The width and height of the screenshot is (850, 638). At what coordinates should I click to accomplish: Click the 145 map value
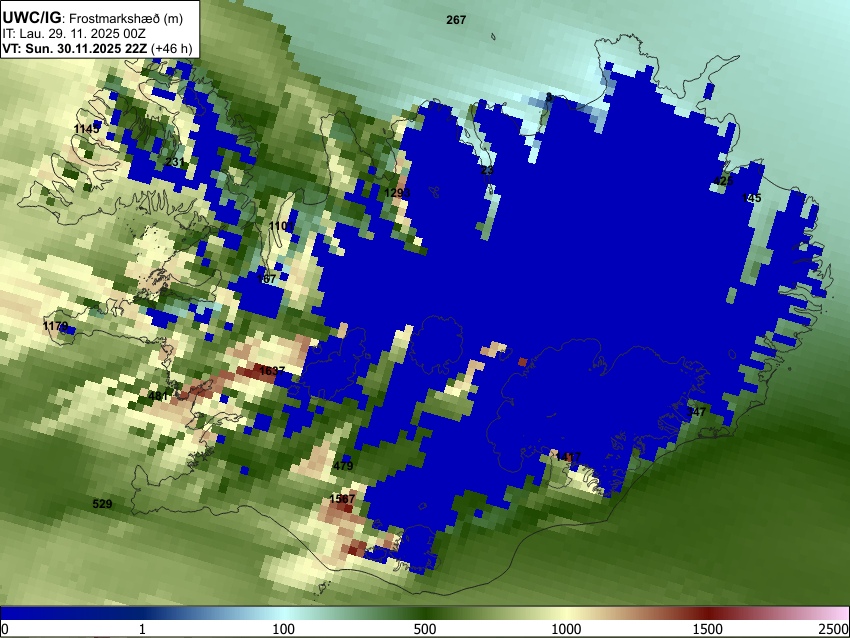[x=751, y=198]
